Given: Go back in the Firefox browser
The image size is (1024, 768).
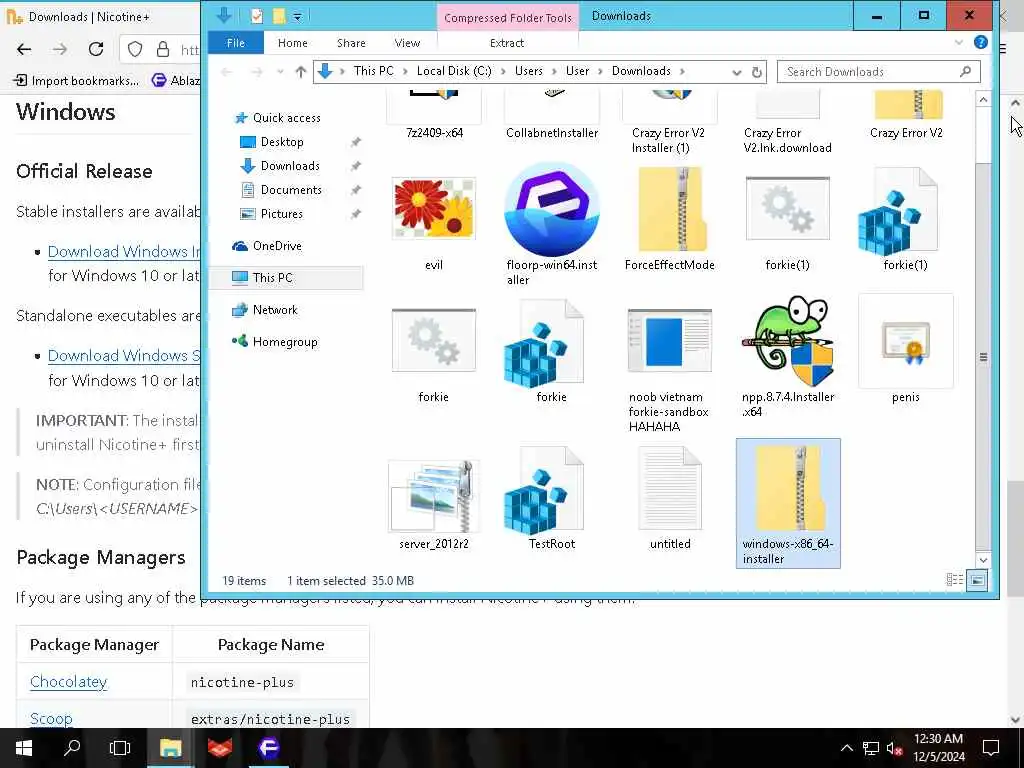Looking at the screenshot, I should (24, 49).
